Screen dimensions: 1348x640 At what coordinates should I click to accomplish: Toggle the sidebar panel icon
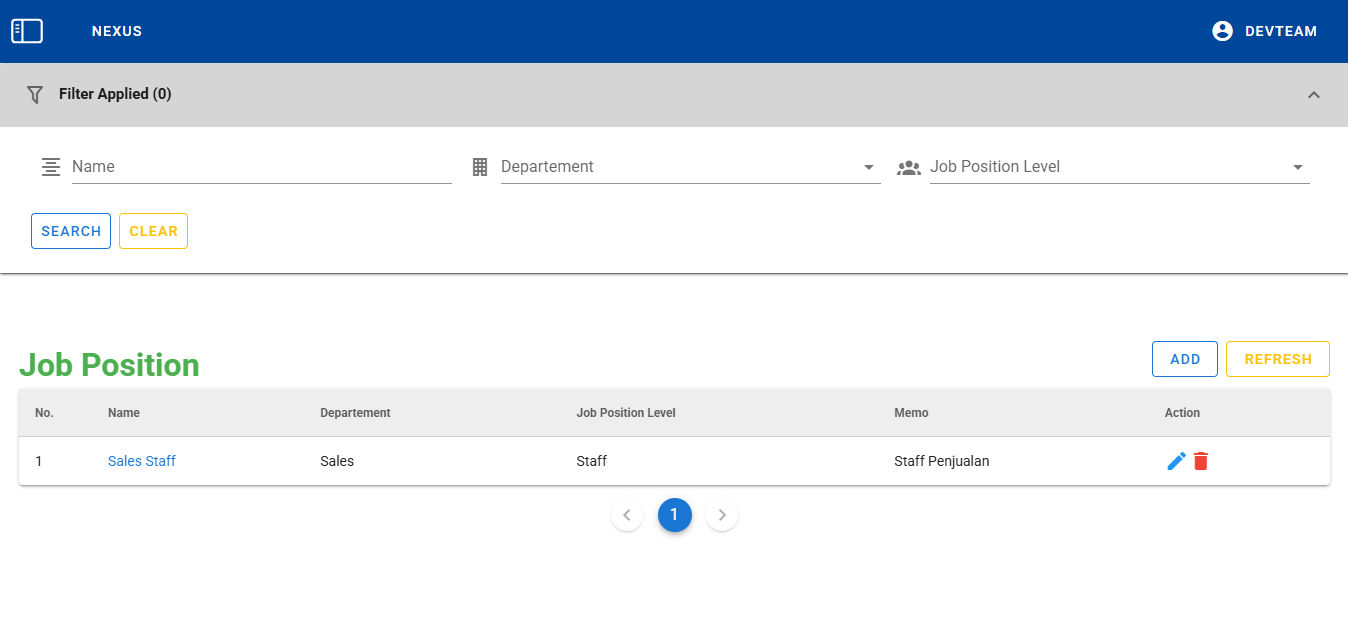click(x=27, y=31)
